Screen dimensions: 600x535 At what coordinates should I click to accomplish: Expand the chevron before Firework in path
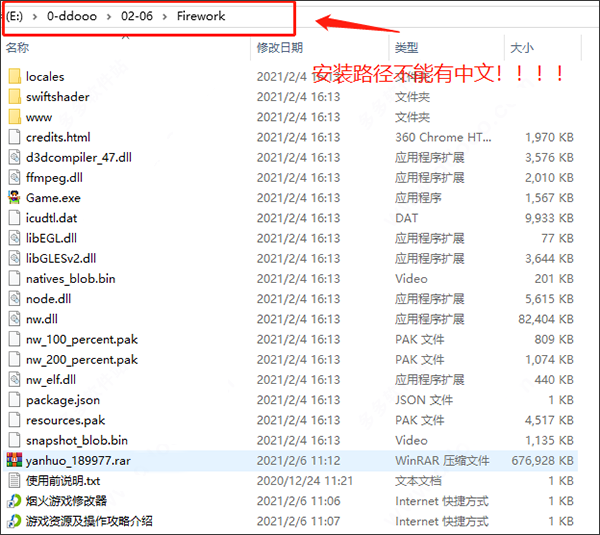point(164,17)
